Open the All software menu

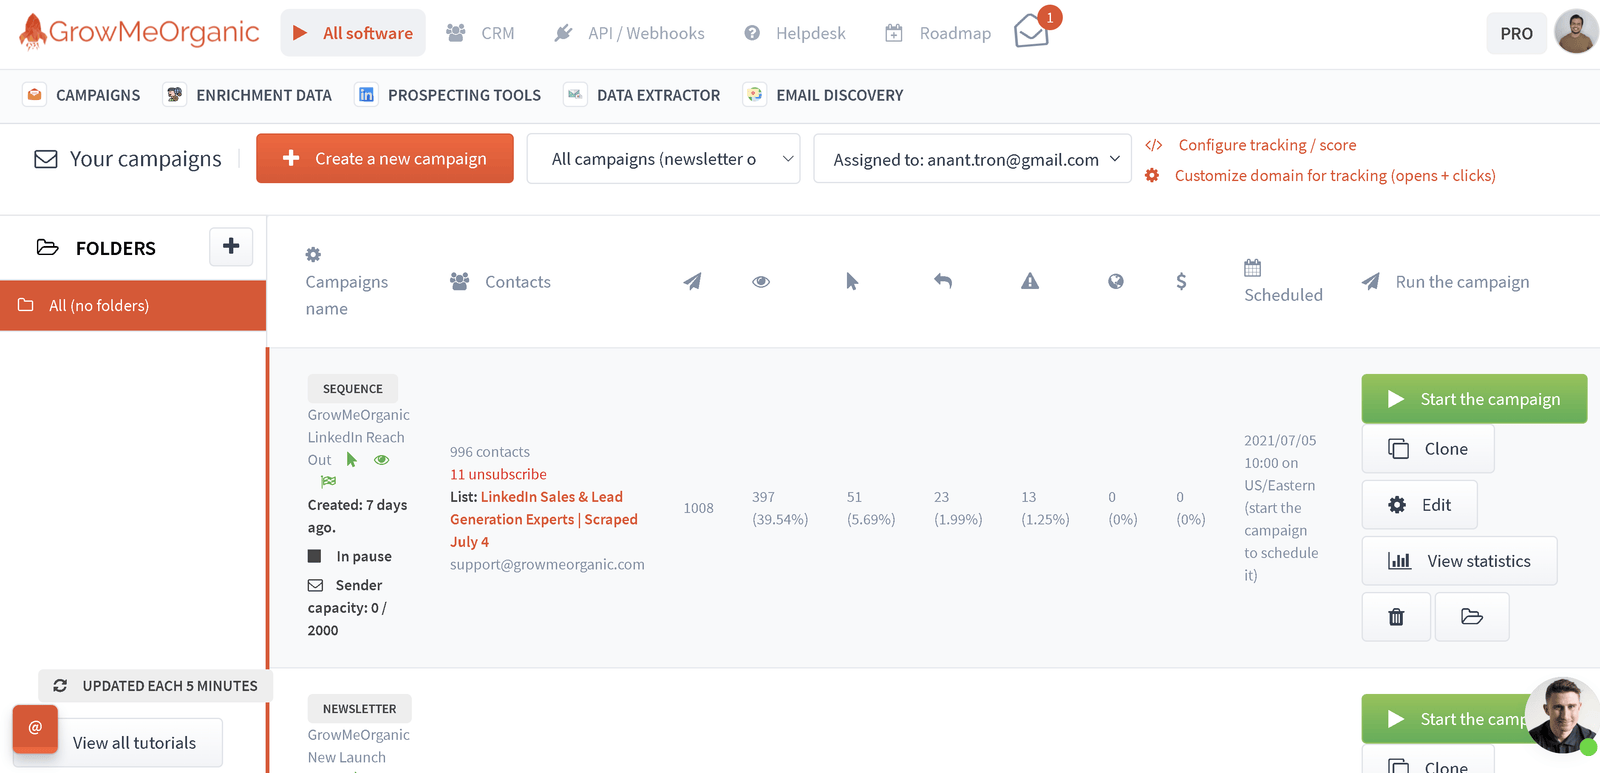(x=353, y=33)
